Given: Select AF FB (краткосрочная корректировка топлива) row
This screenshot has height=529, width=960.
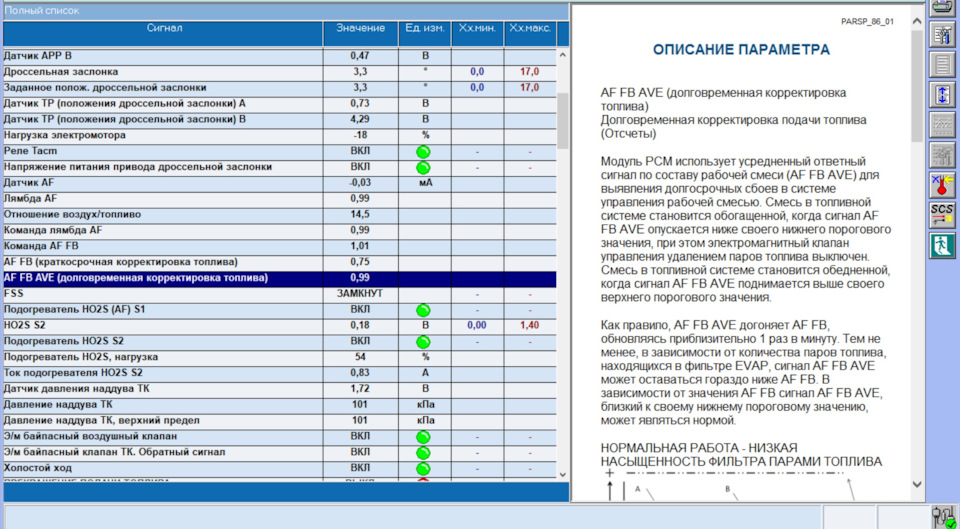Looking at the screenshot, I should pyautogui.click(x=280, y=262).
